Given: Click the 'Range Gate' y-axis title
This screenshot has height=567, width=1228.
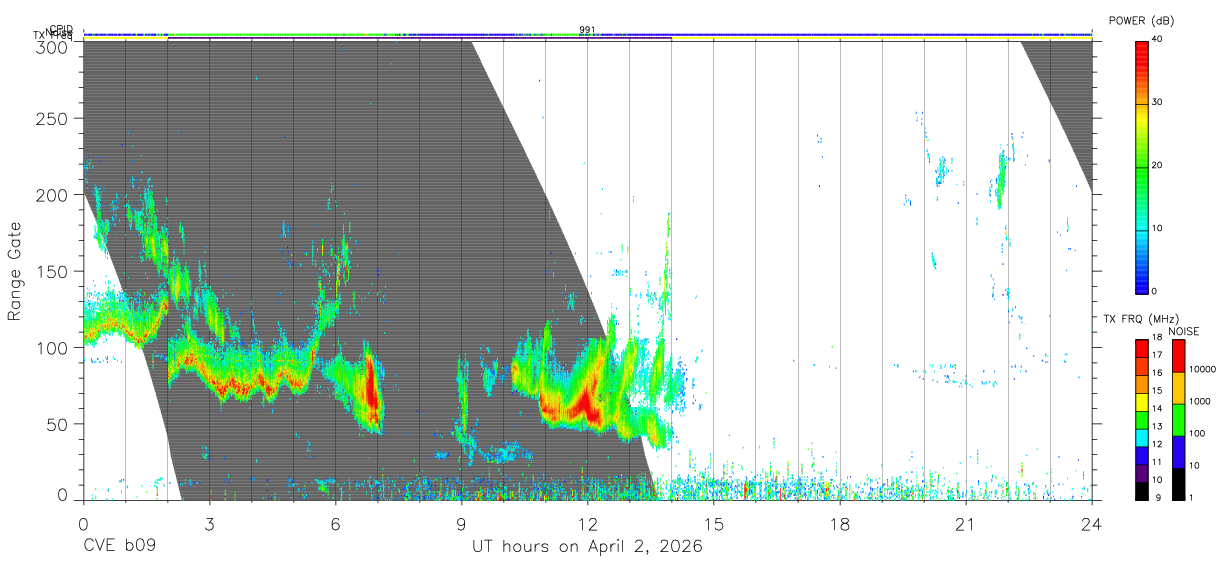Looking at the screenshot, I should (15, 271).
